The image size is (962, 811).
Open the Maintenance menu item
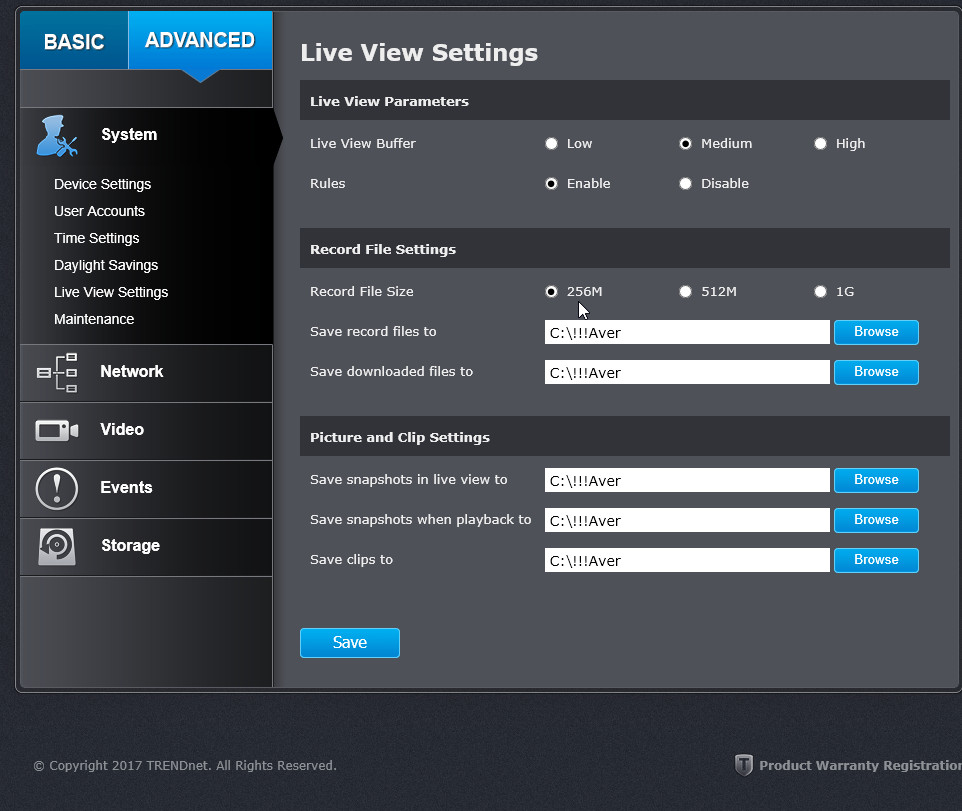(x=94, y=319)
